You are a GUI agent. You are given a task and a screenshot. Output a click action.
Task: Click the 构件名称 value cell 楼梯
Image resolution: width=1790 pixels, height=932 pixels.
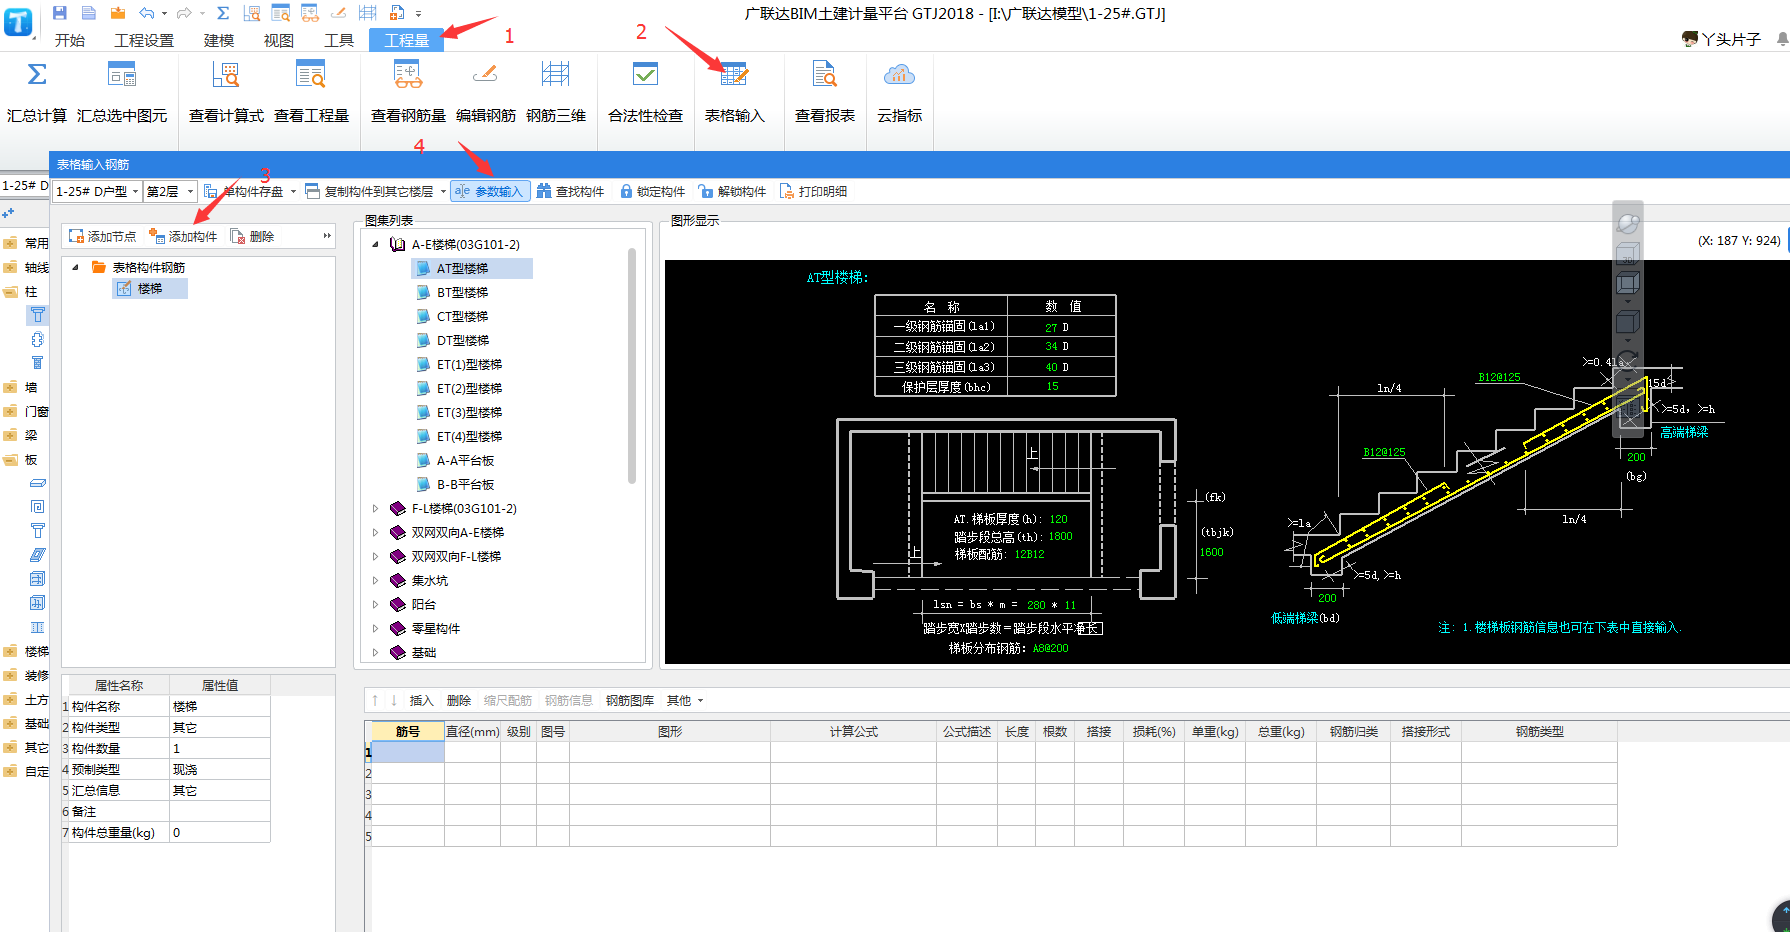pos(219,706)
